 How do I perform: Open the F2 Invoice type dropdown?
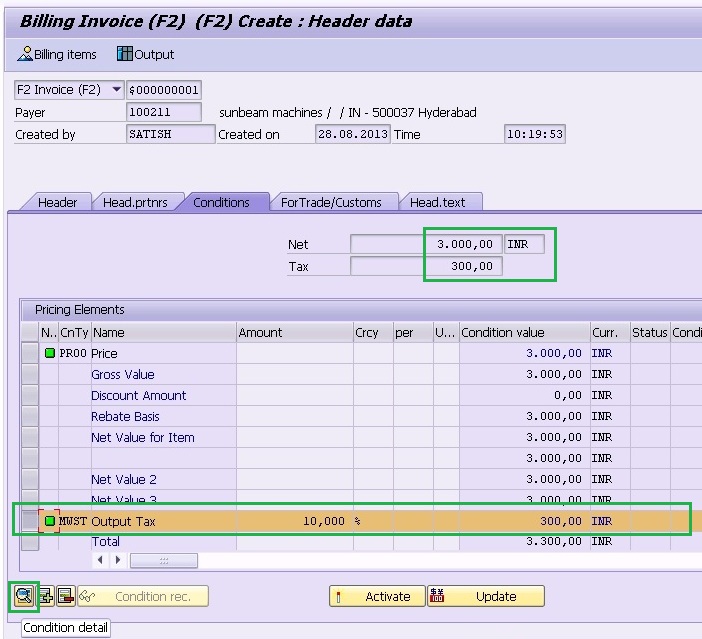pos(116,90)
